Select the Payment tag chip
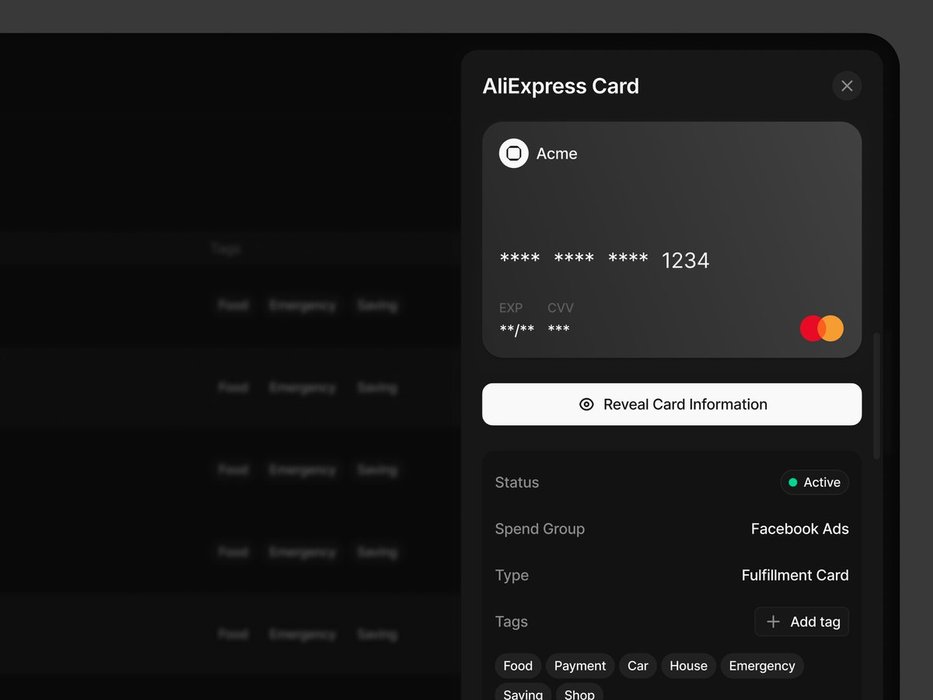 coord(580,666)
